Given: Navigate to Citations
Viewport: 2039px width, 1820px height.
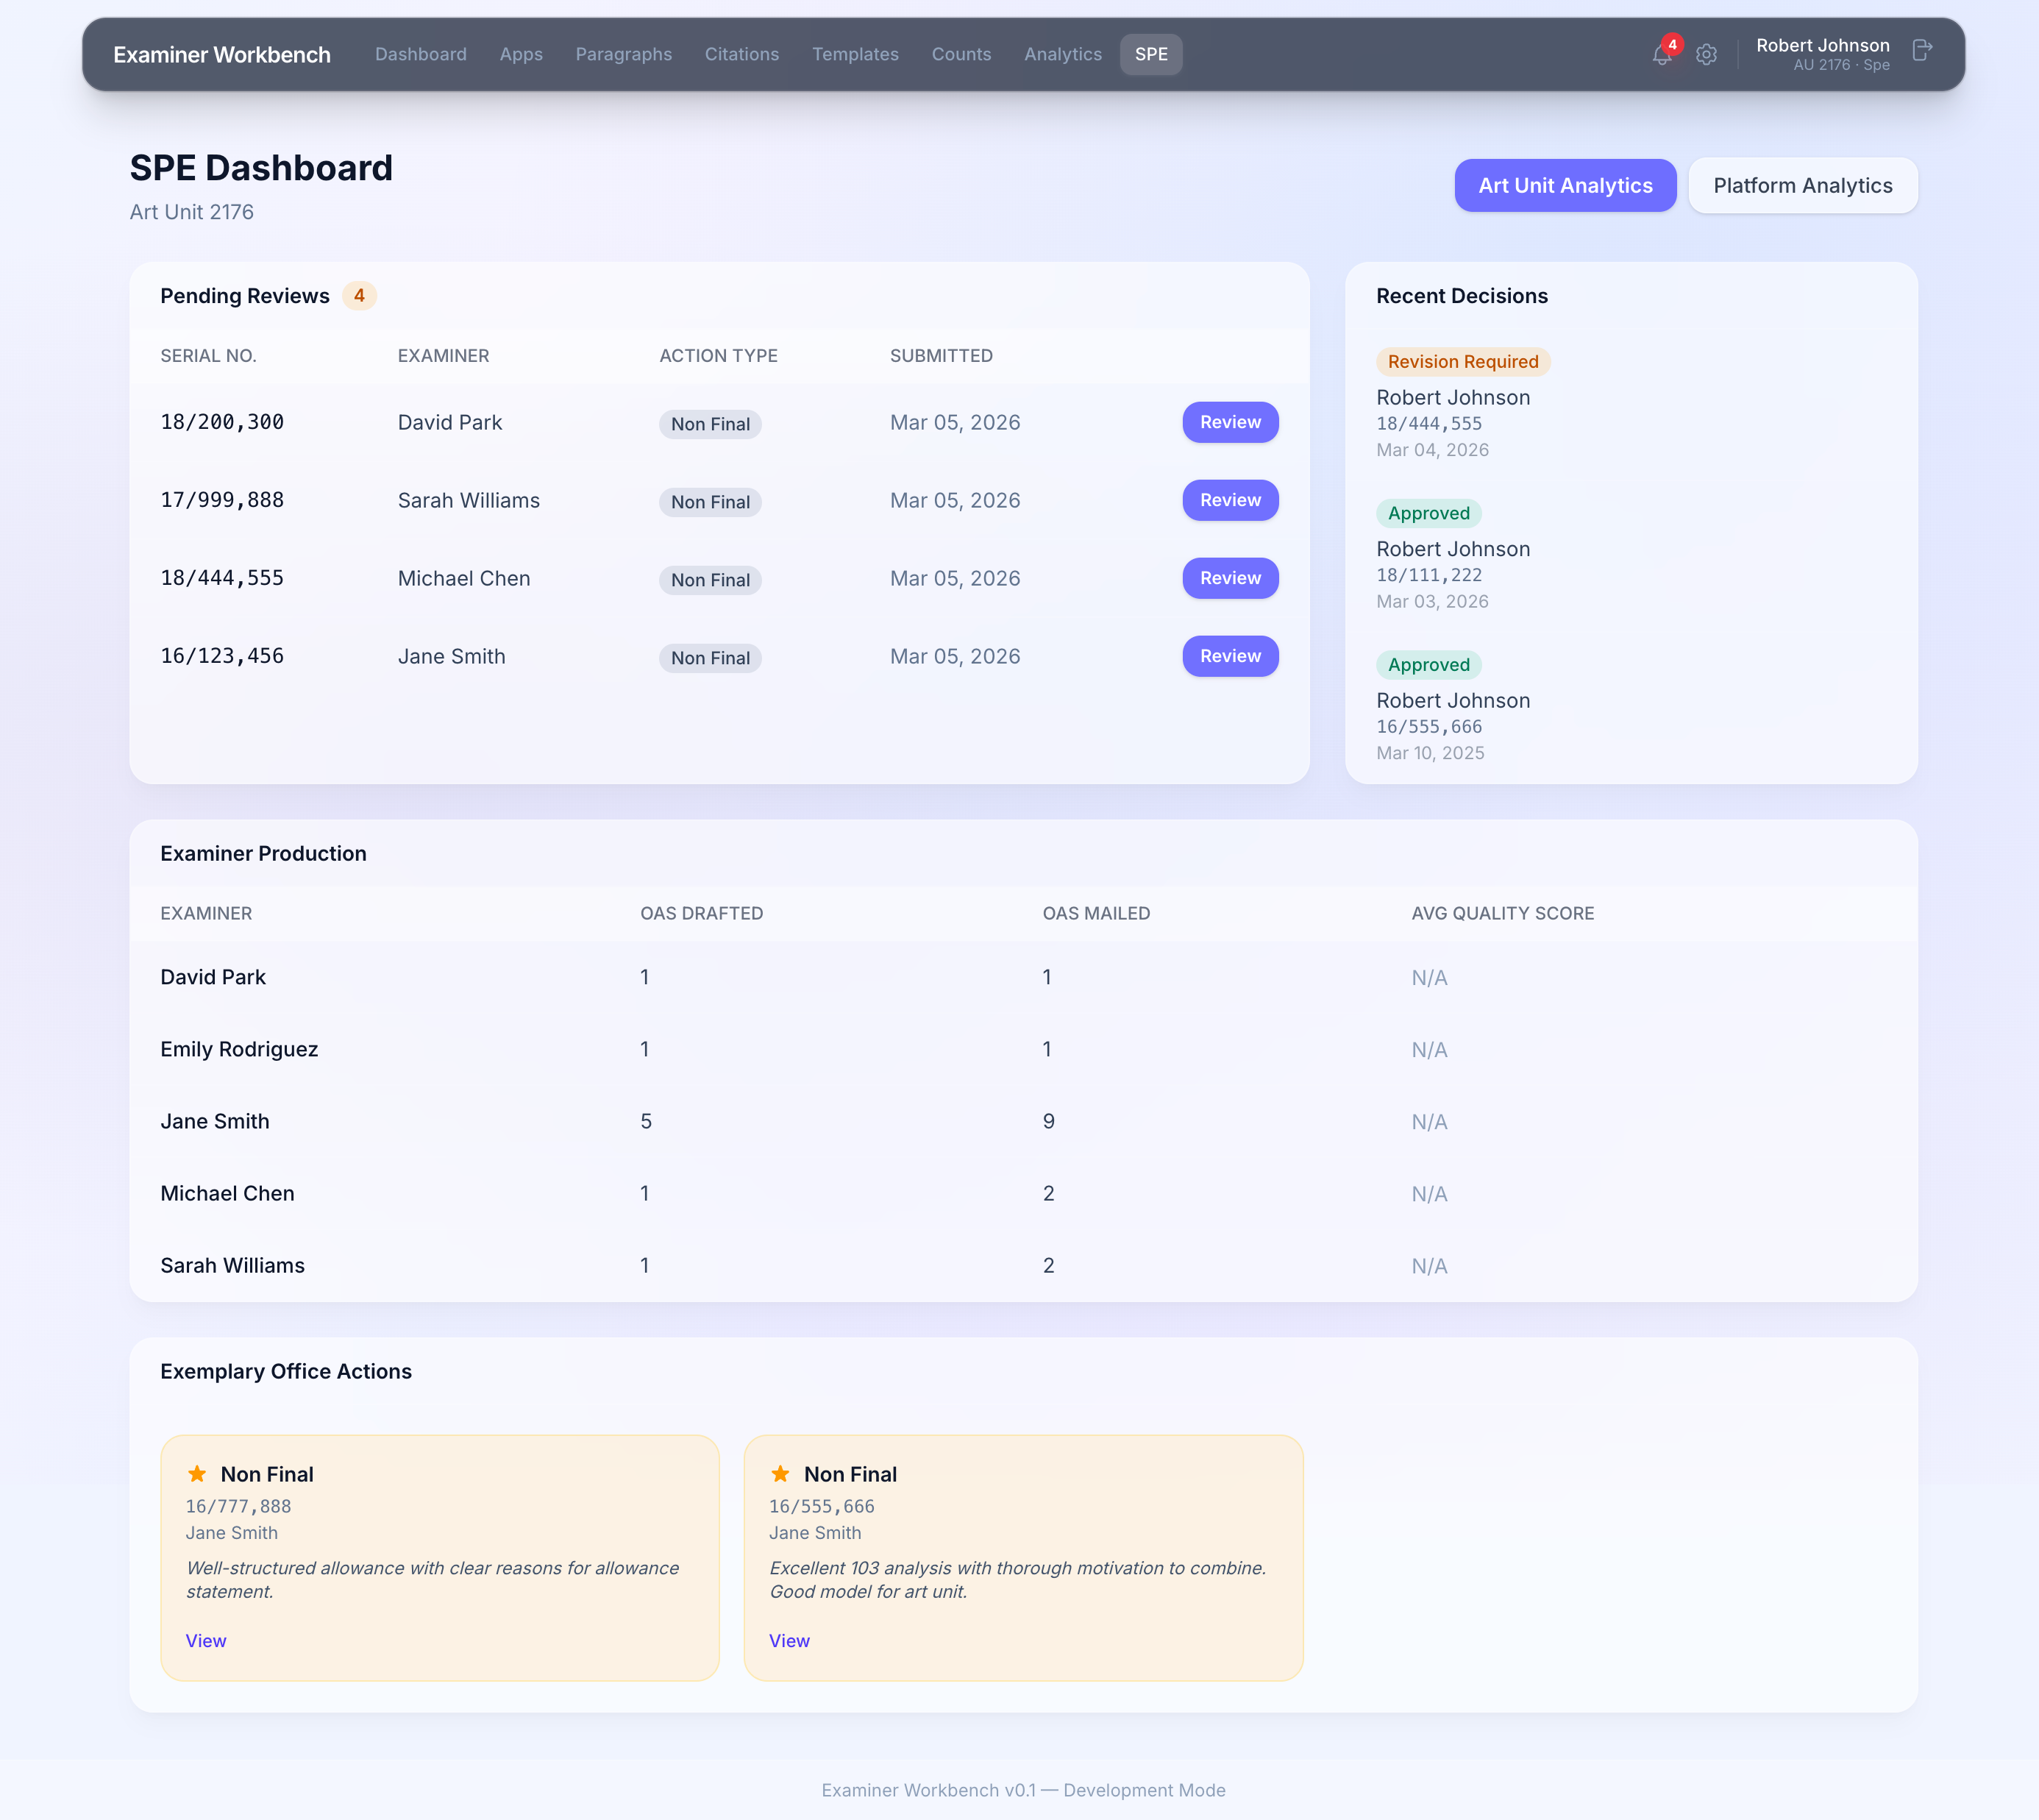Looking at the screenshot, I should point(741,54).
